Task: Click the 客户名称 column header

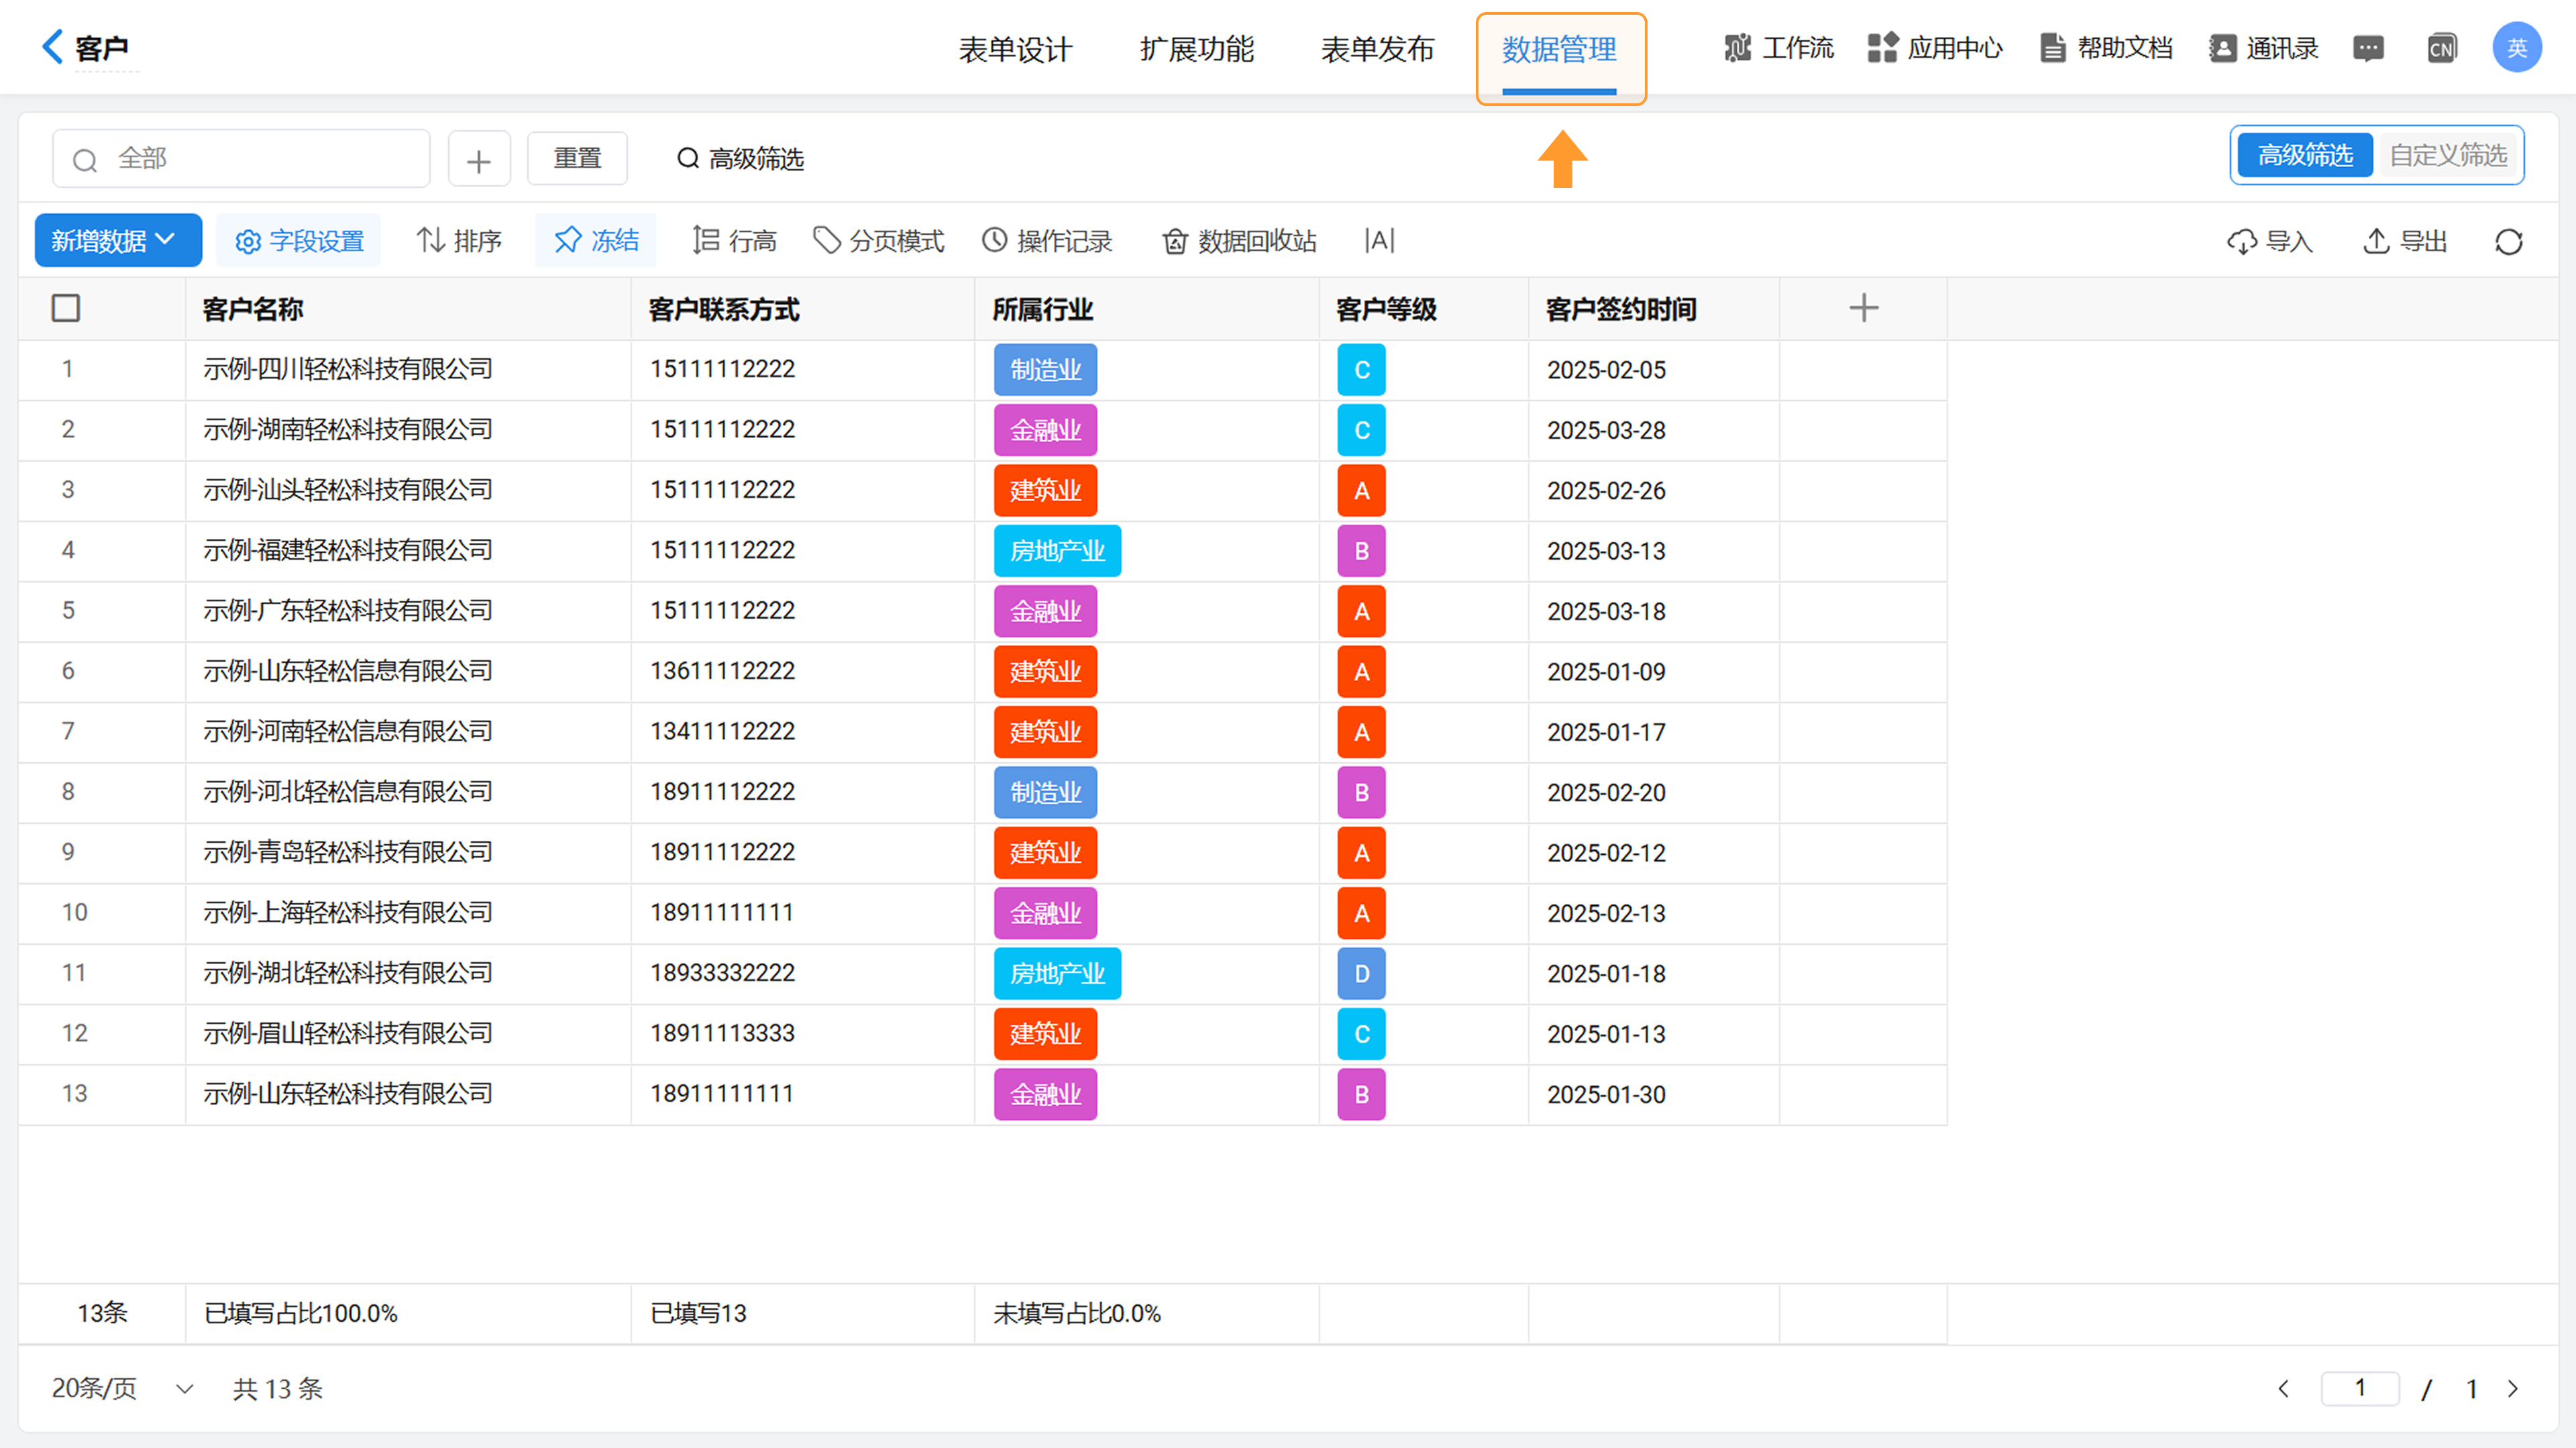Action: click(x=253, y=309)
